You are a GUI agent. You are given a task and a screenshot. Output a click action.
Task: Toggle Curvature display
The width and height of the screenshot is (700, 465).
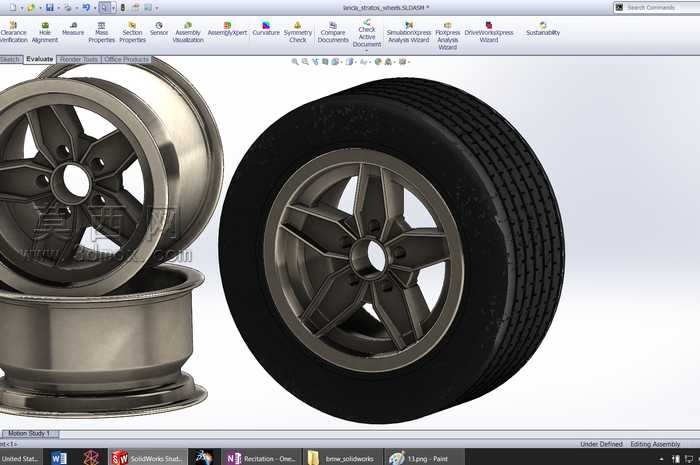click(266, 29)
